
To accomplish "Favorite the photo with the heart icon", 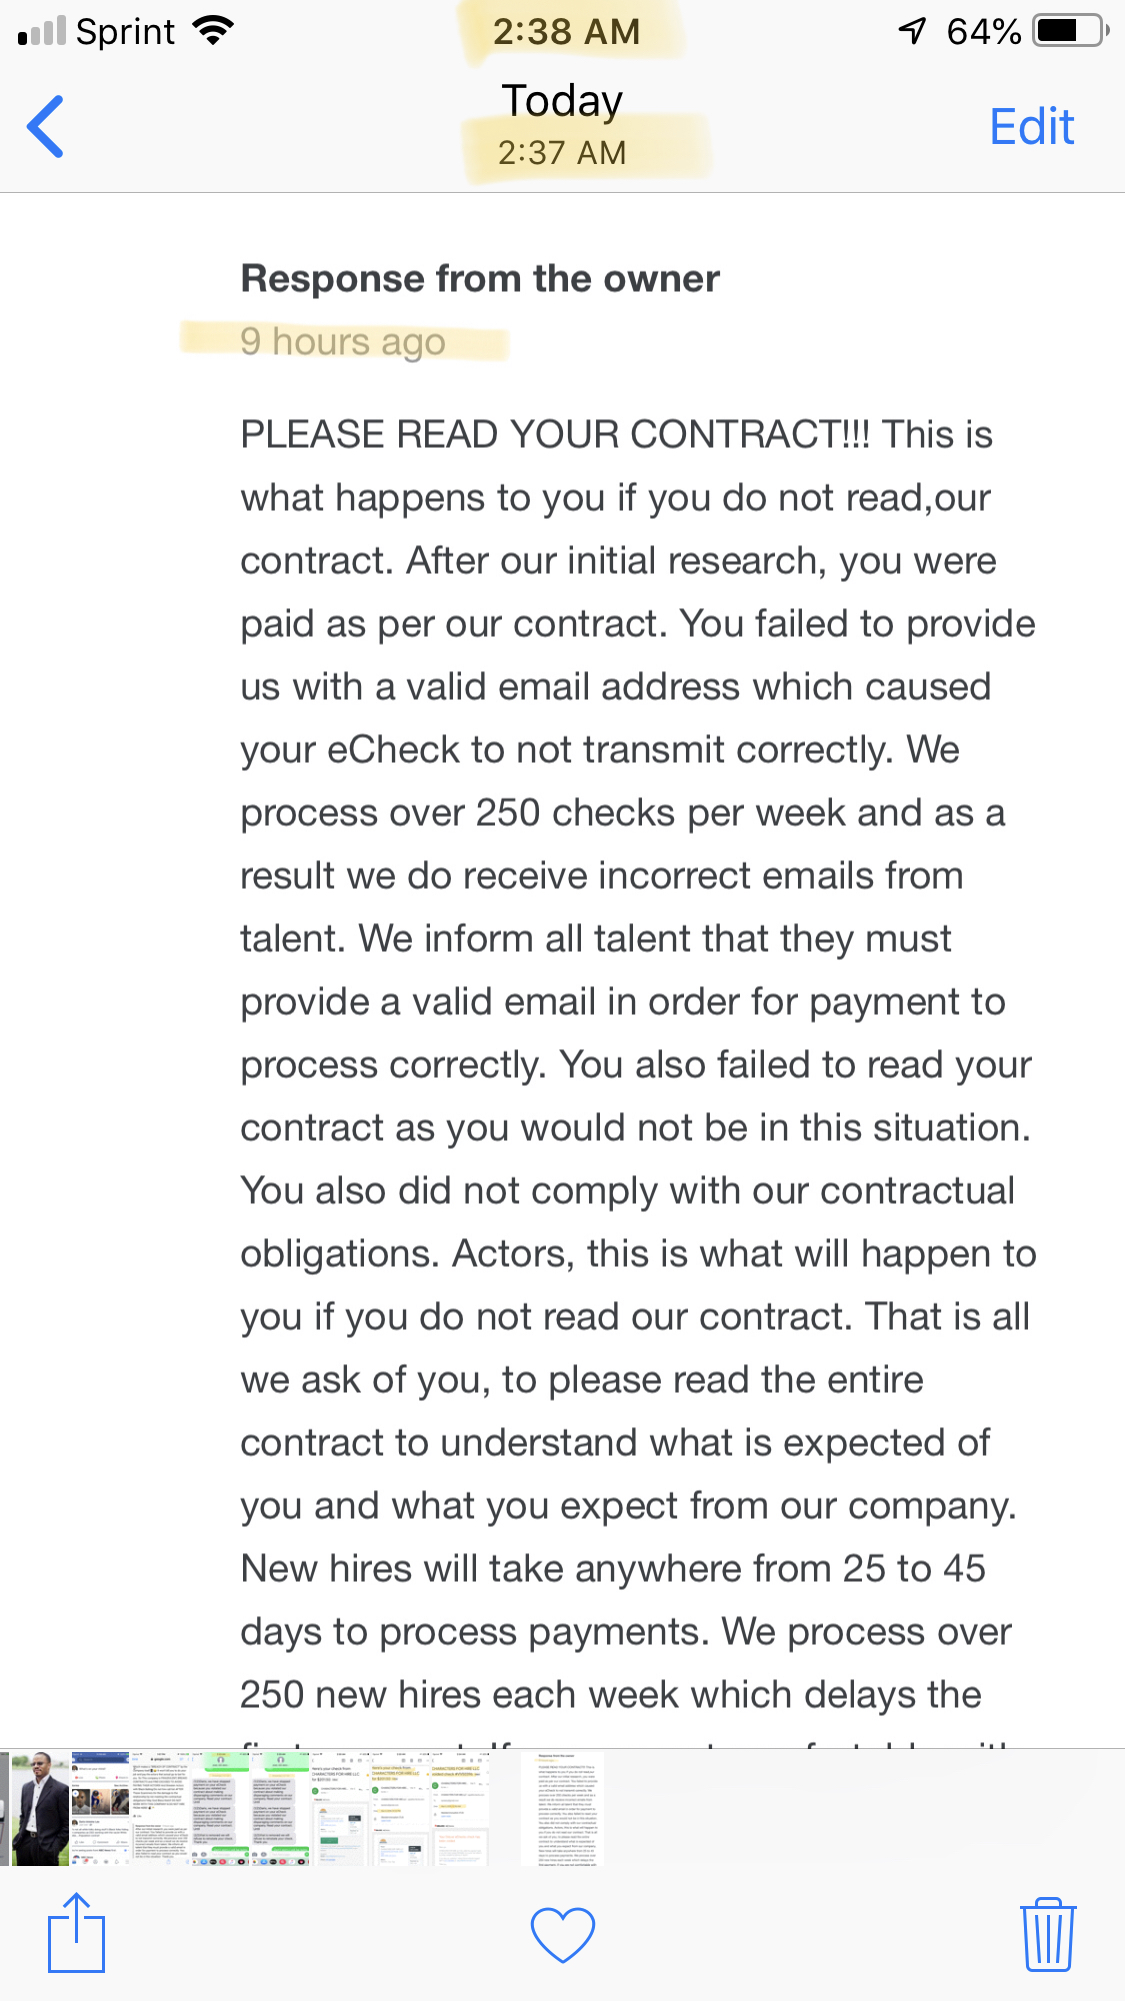I will coord(562,1934).
